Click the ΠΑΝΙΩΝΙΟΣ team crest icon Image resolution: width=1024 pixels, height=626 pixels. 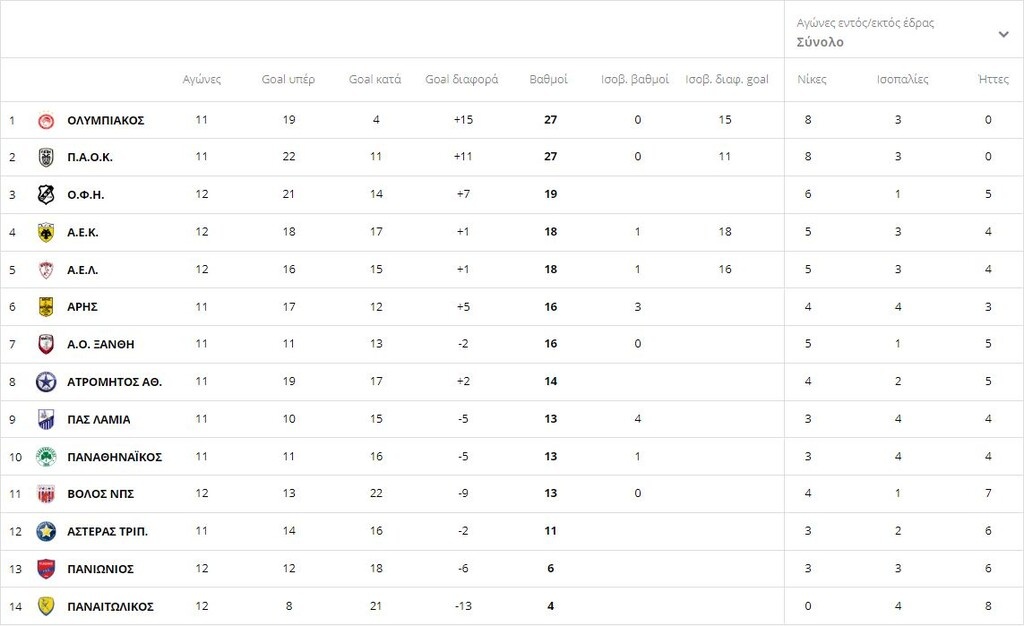point(46,569)
